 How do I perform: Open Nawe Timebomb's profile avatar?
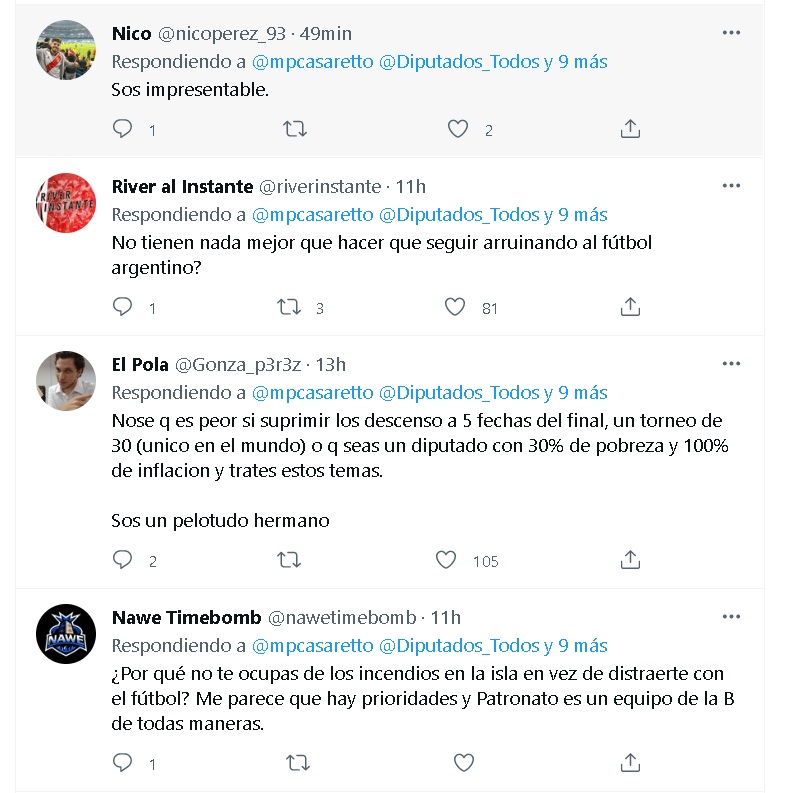click(66, 634)
